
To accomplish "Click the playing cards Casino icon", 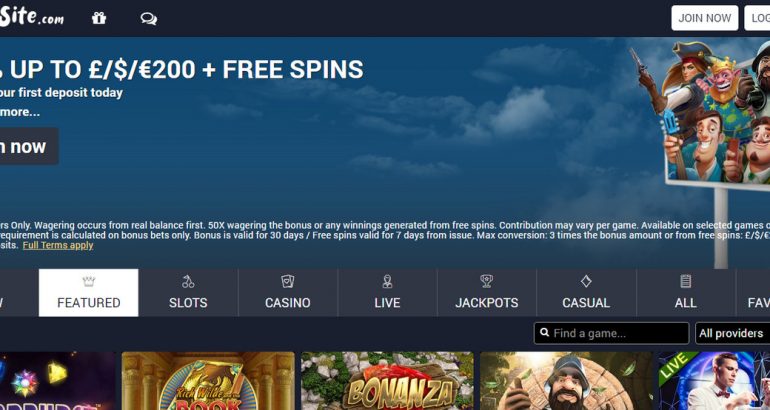I will pos(288,281).
